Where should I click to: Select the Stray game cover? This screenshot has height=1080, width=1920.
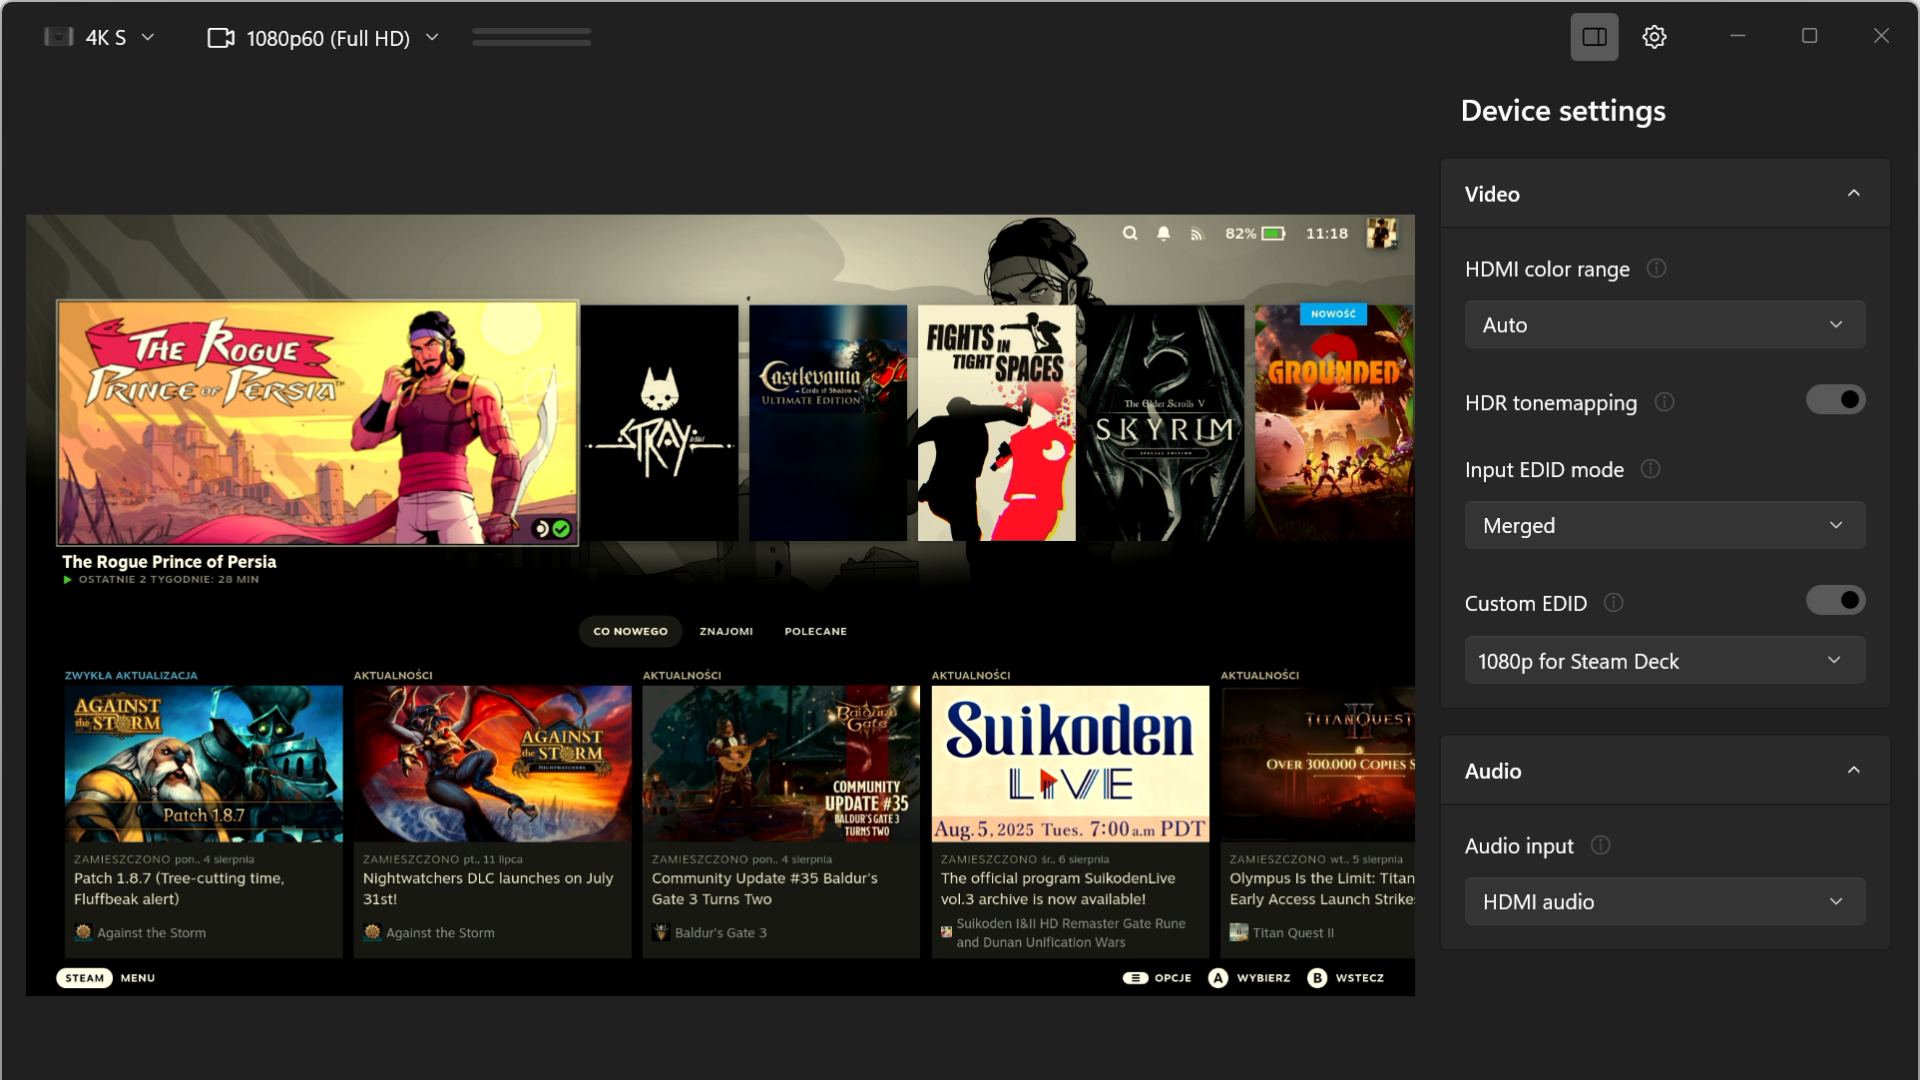click(x=660, y=423)
